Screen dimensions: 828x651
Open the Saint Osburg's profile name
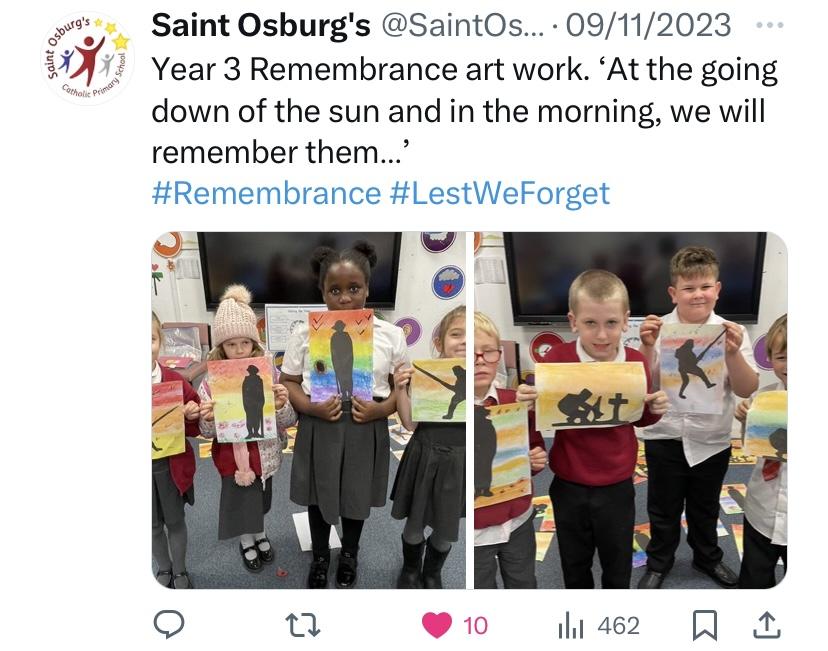pos(261,25)
